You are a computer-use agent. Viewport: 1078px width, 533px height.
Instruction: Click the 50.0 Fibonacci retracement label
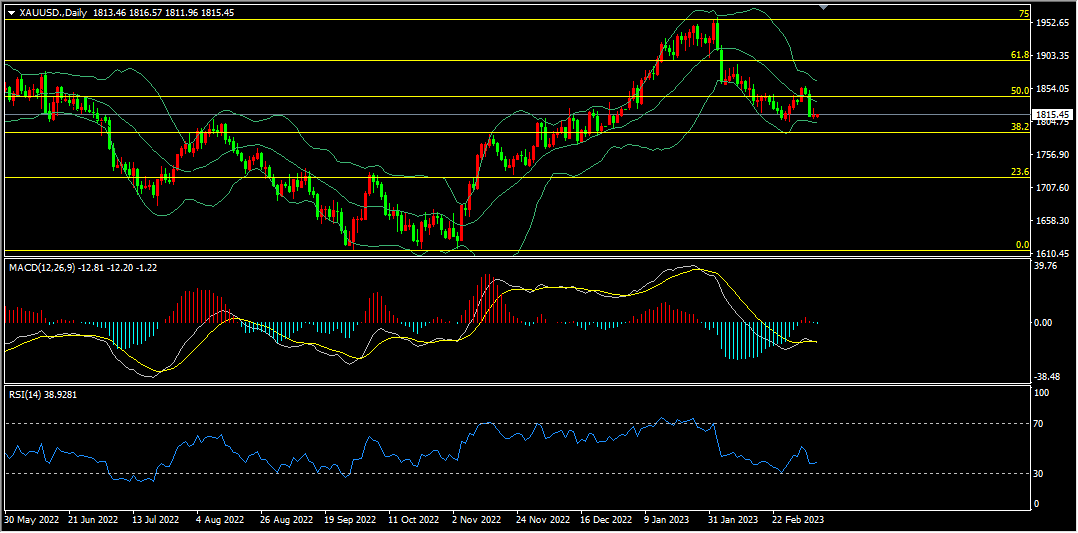[1021, 91]
